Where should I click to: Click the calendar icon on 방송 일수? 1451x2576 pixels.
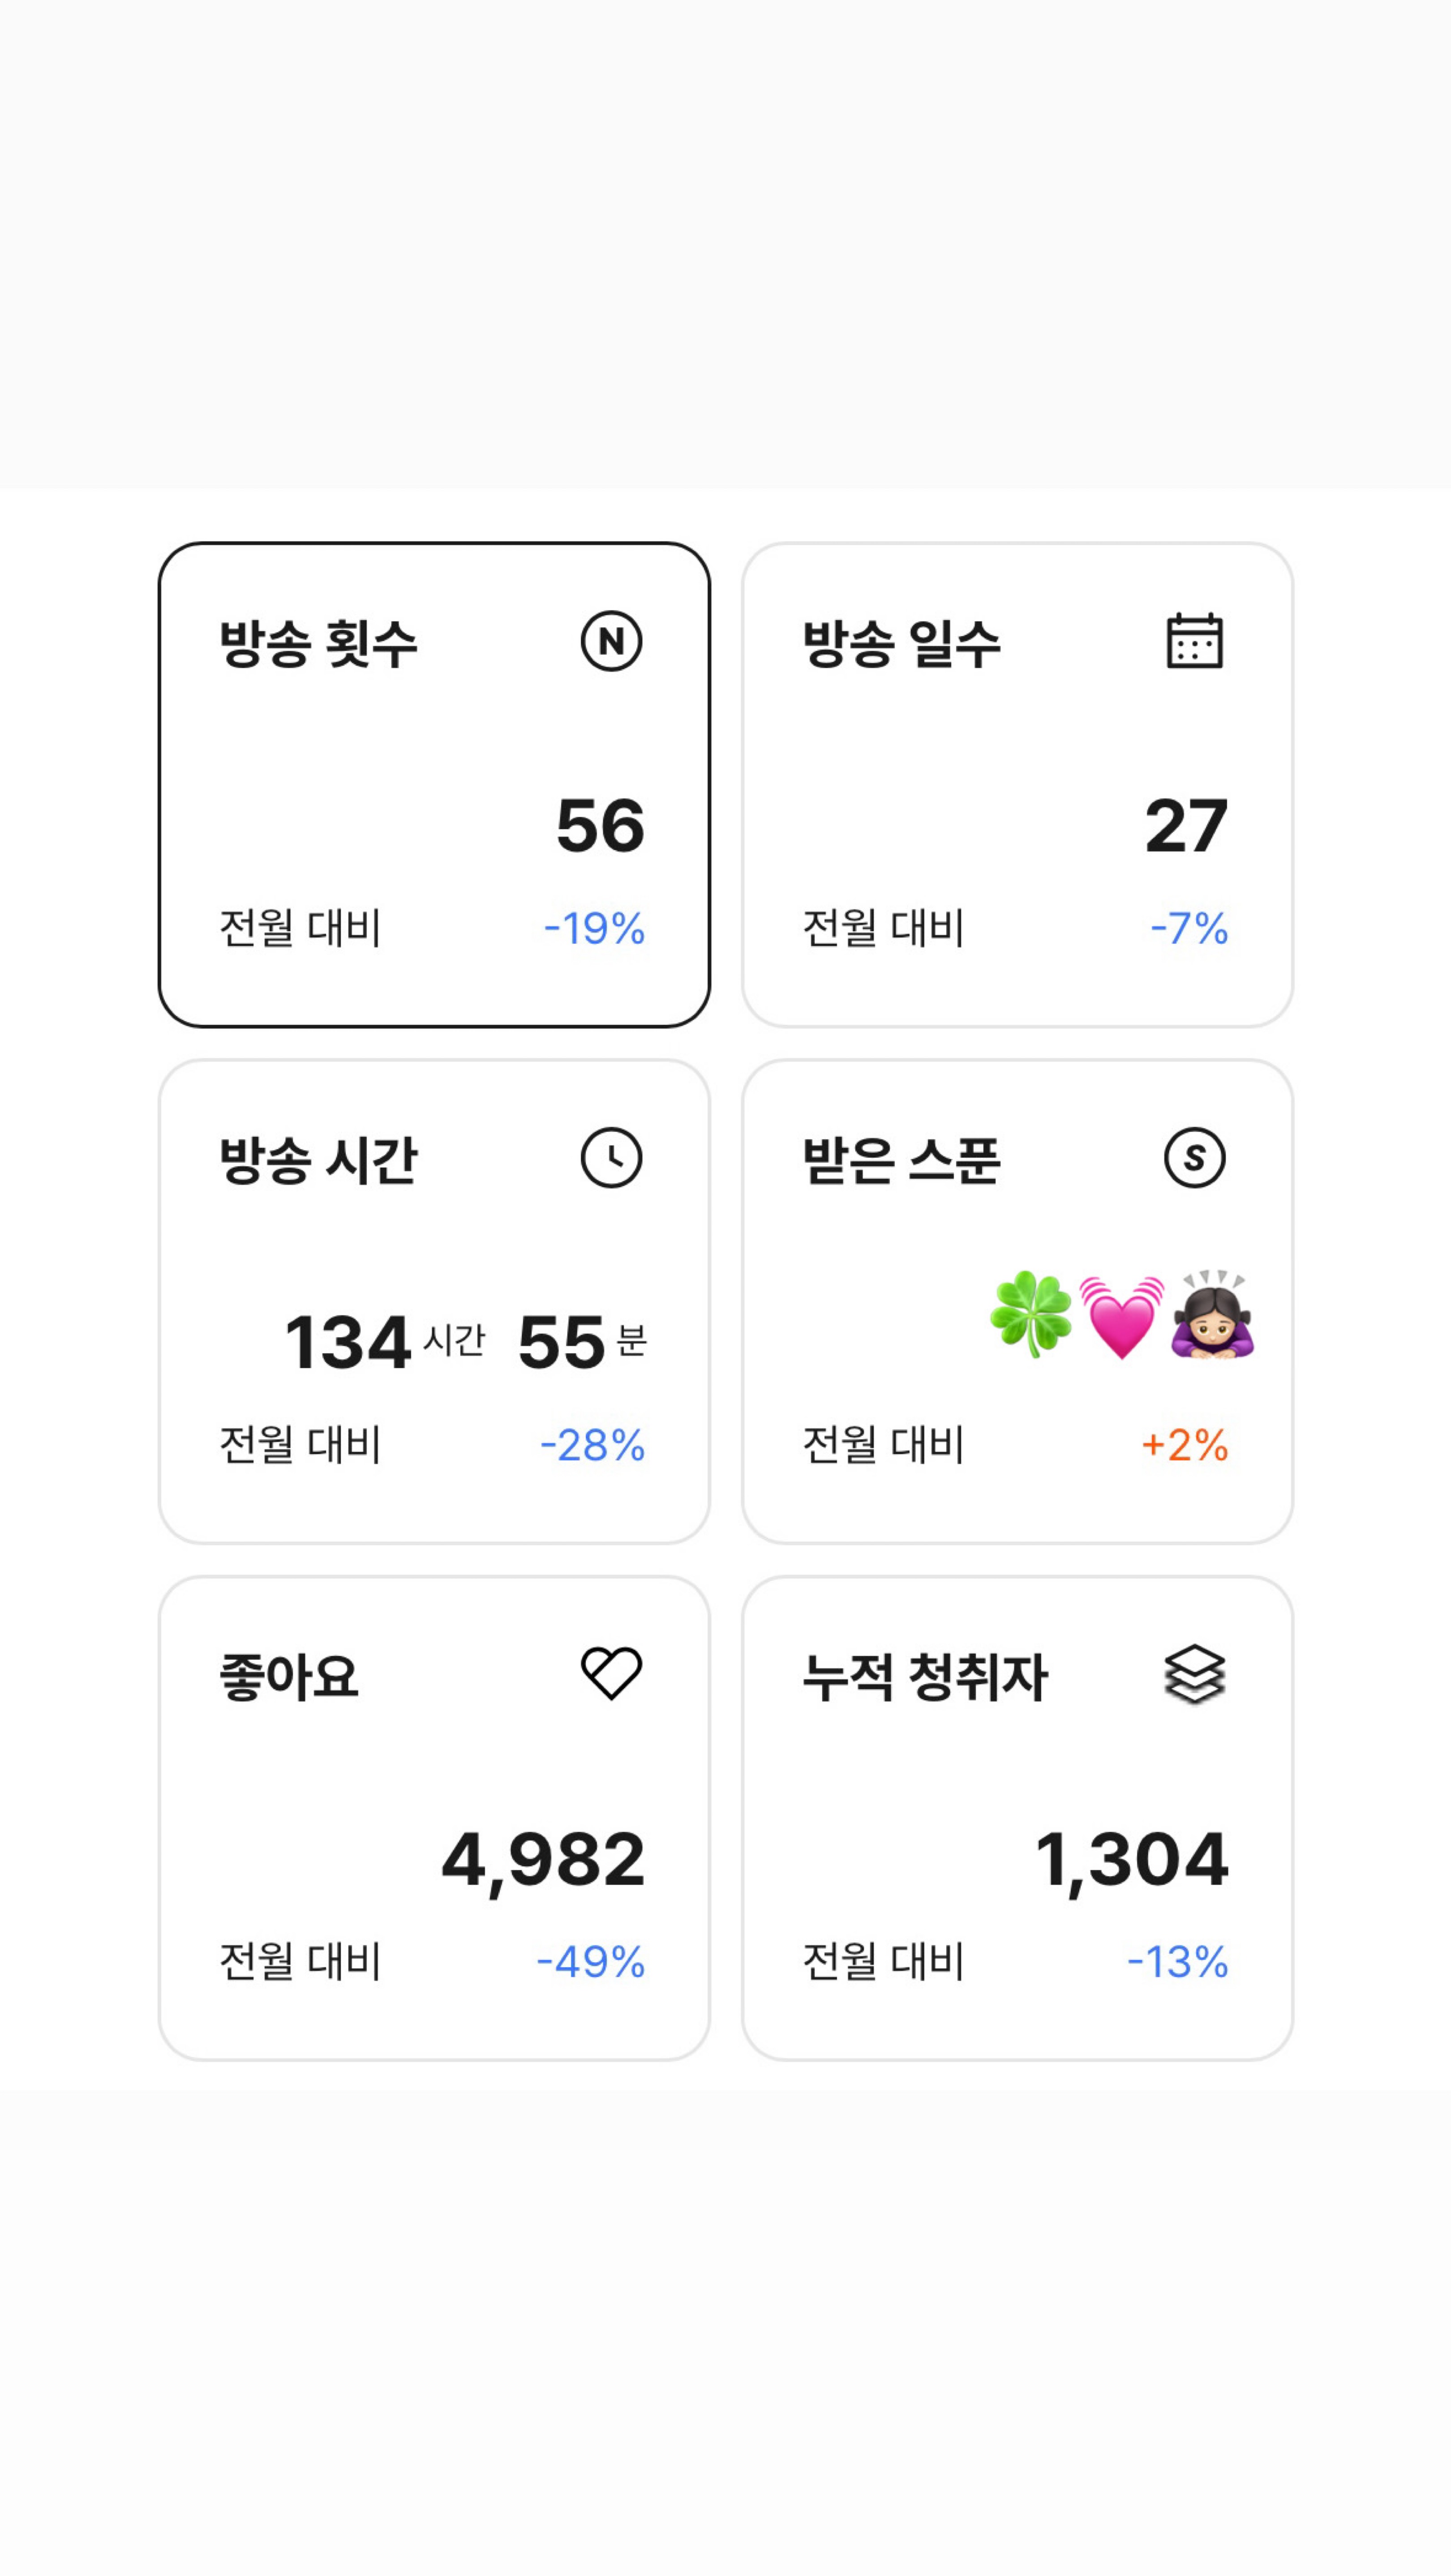pyautogui.click(x=1194, y=641)
